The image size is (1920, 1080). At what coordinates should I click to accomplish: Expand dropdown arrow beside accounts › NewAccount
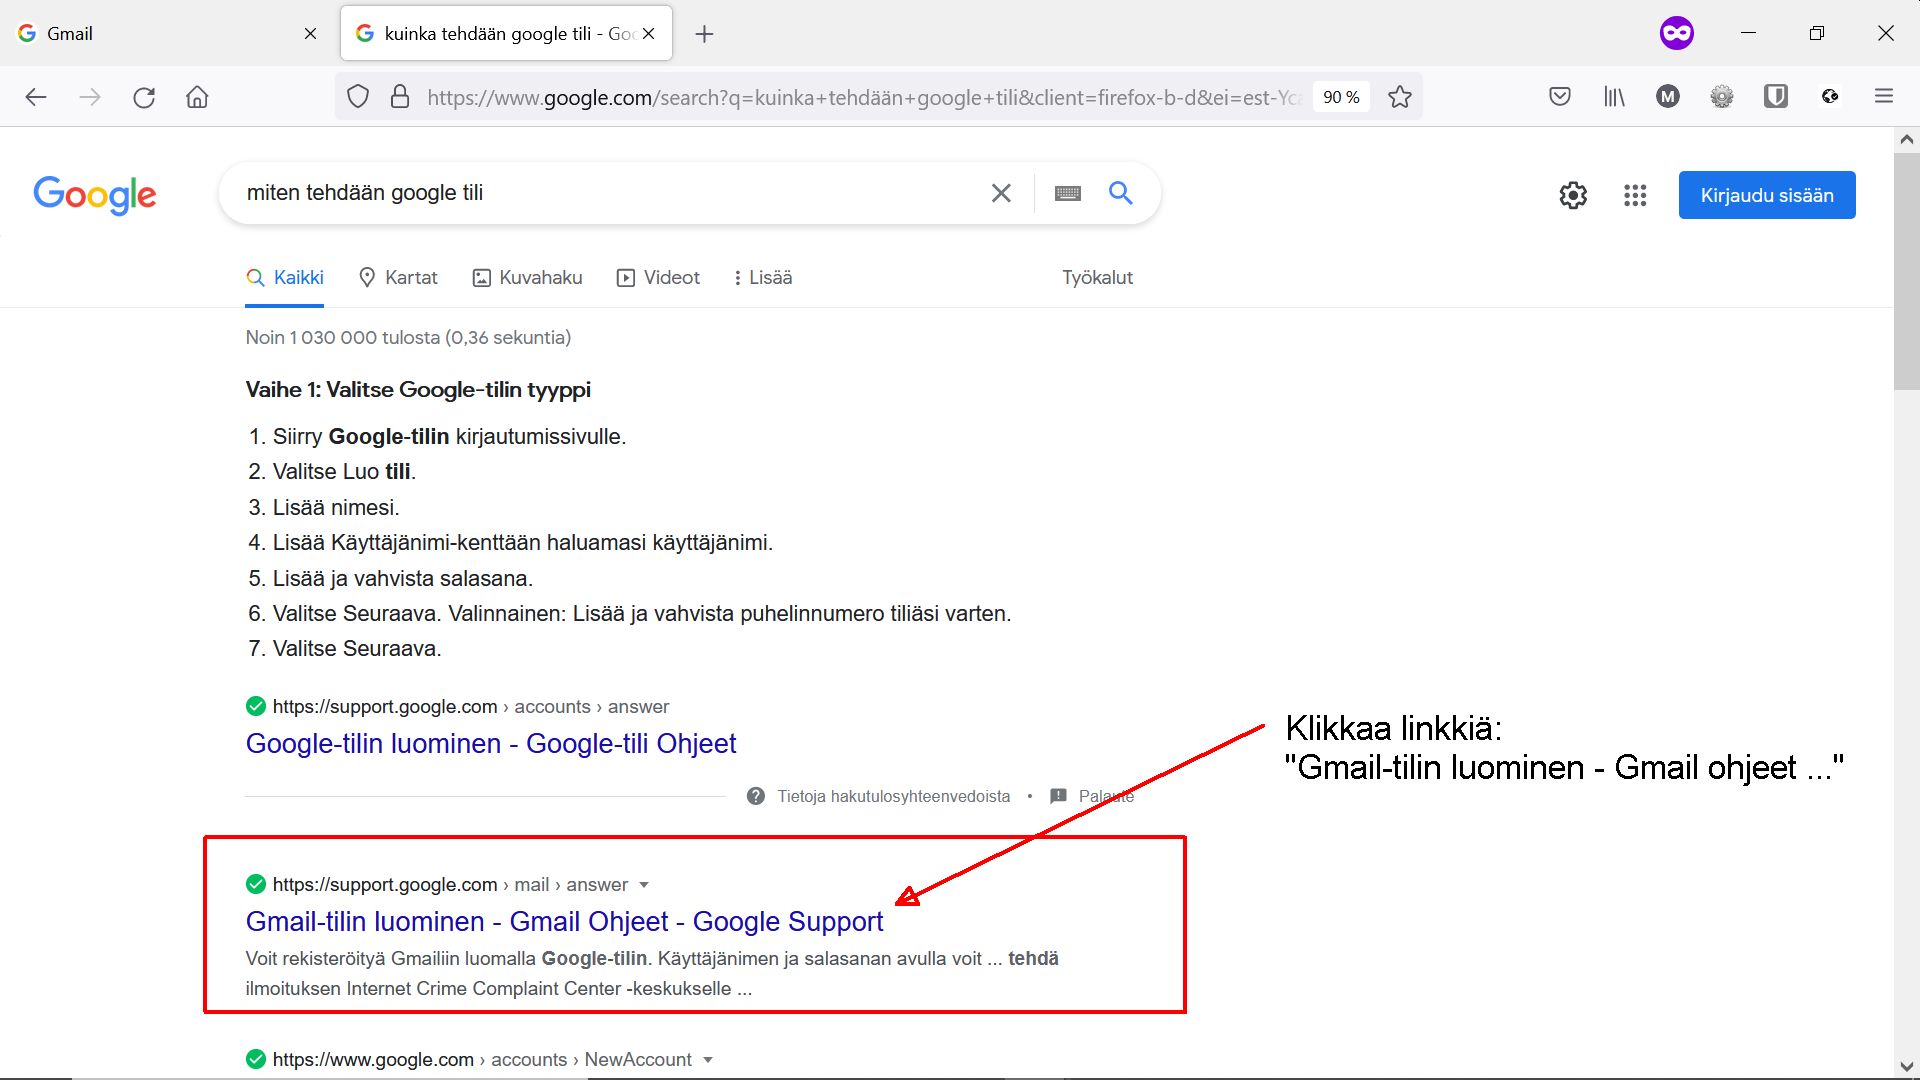(708, 1060)
